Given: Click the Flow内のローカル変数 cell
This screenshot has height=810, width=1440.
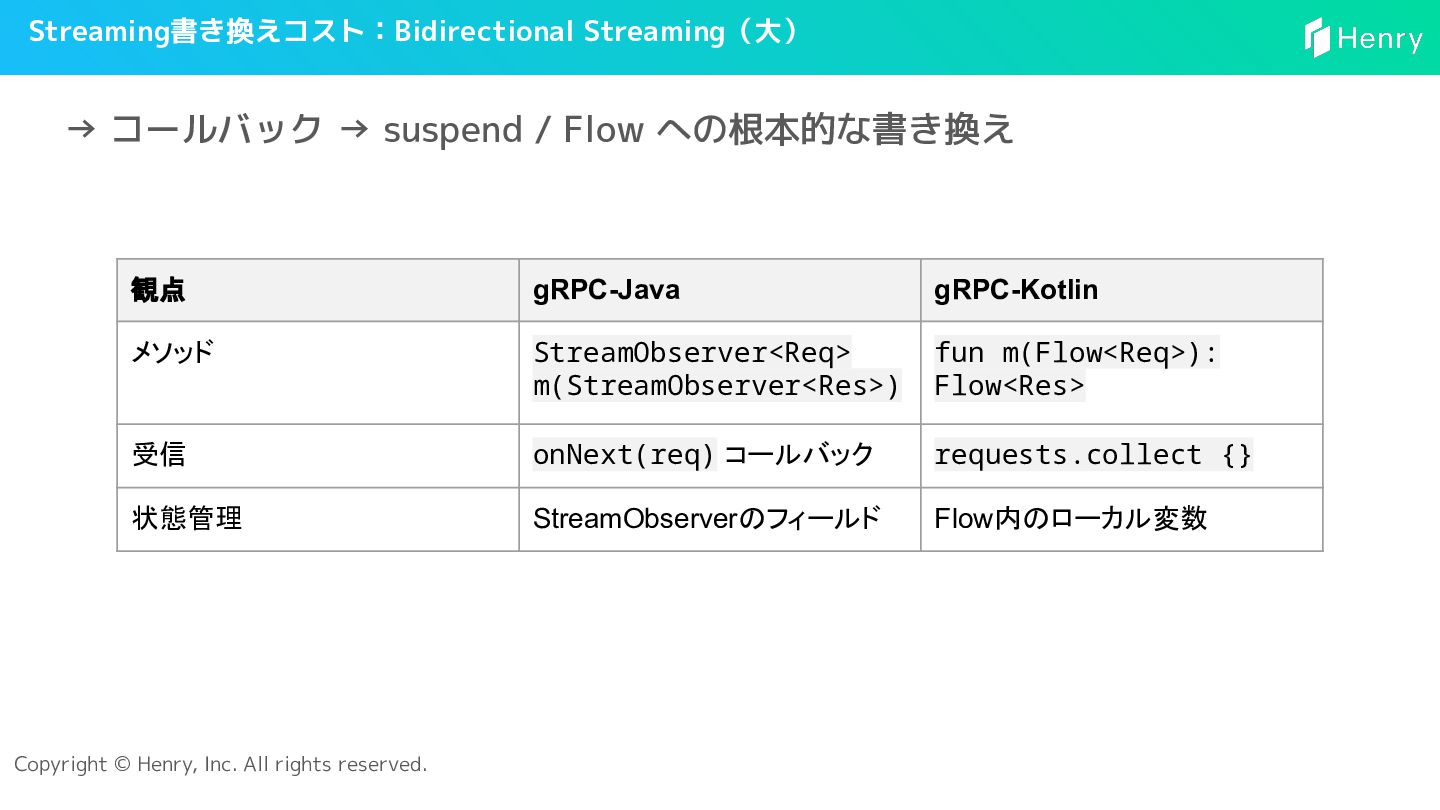Looking at the screenshot, I should [x=1070, y=518].
